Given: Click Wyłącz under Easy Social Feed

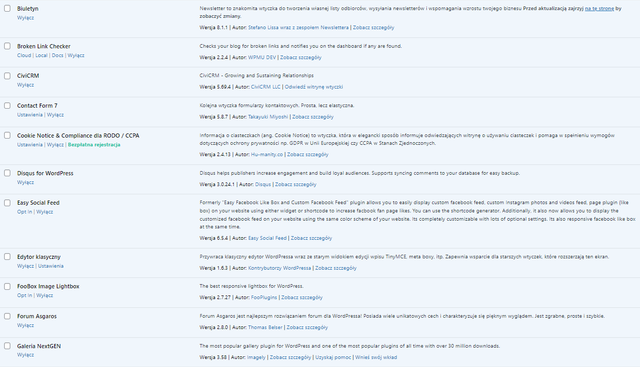Looking at the screenshot, I should point(45,212).
